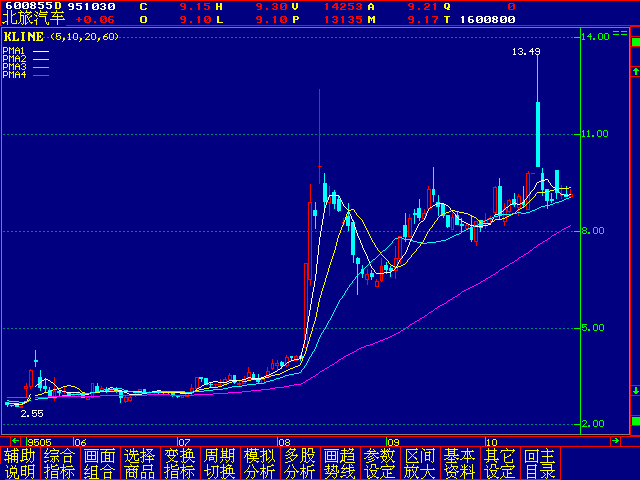Open 其它设定 other settings
The height and width of the screenshot is (480, 640).
tap(500, 463)
